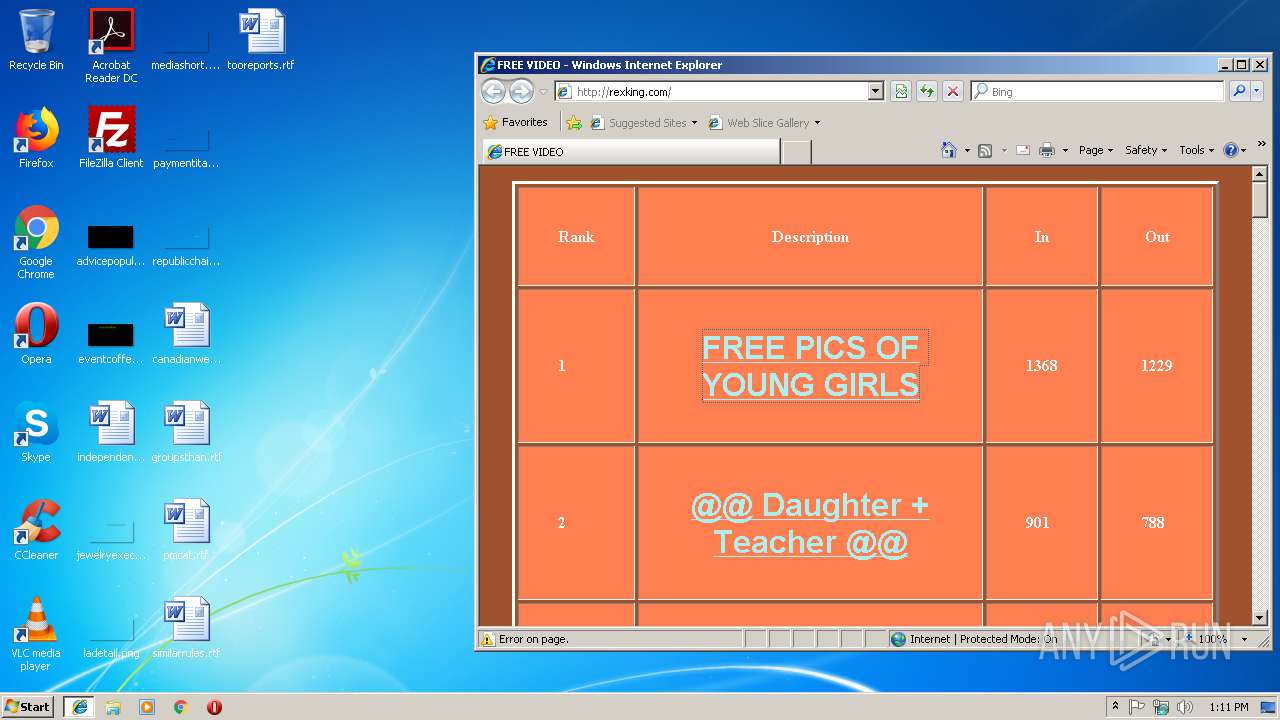
Task: Click the Out value 788 cell
Action: pos(1157,523)
